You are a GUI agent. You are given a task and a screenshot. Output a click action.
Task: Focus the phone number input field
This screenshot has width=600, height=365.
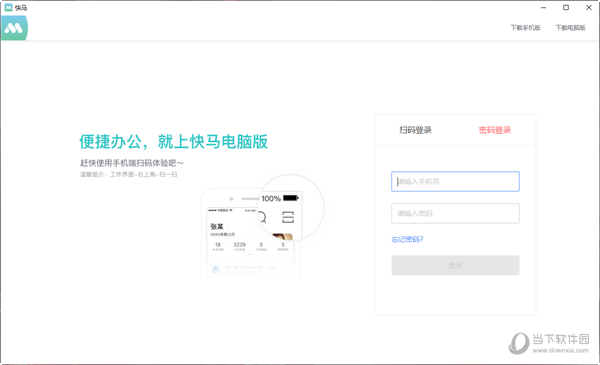tap(455, 181)
